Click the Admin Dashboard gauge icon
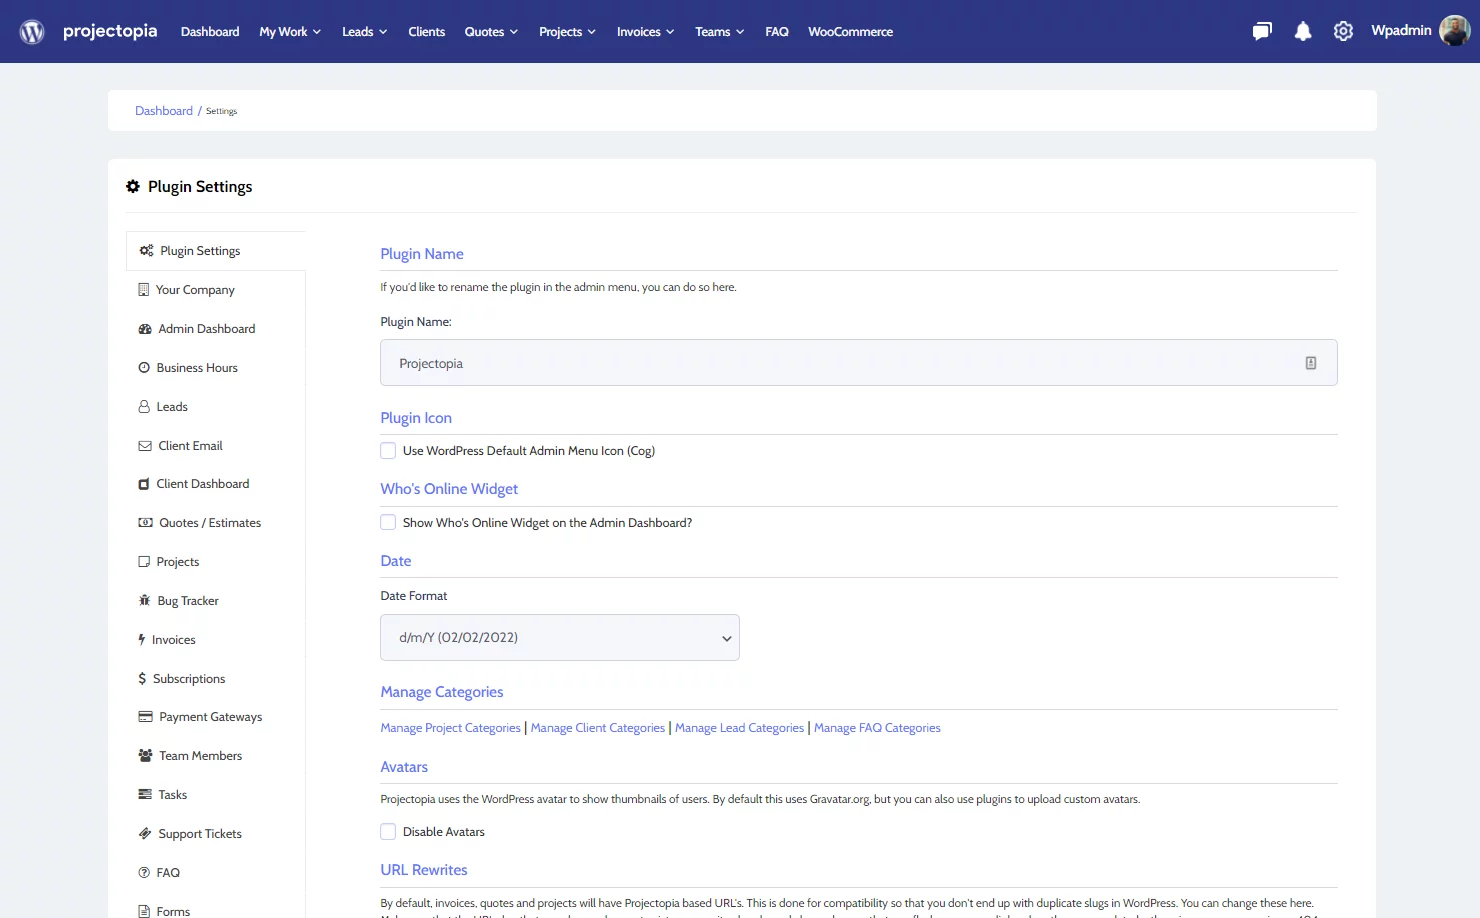The height and width of the screenshot is (918, 1480). (145, 329)
